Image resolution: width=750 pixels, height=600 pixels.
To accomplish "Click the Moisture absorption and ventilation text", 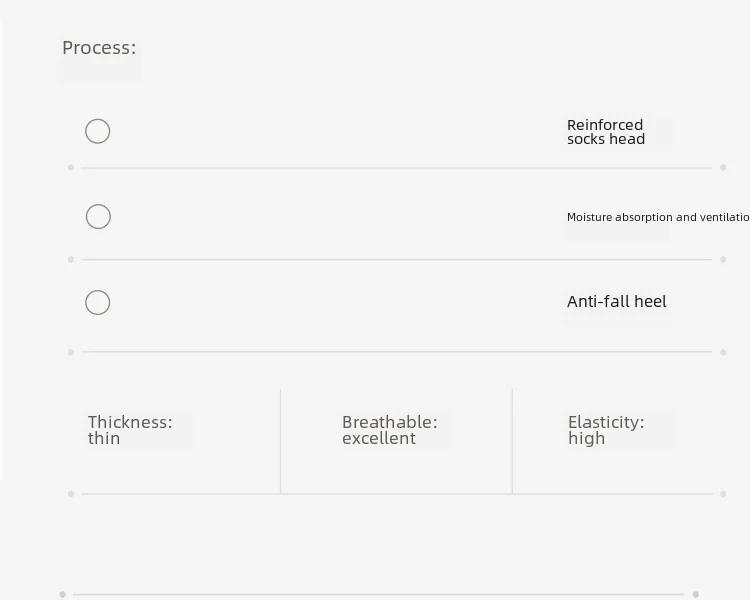I will (x=658, y=217).
